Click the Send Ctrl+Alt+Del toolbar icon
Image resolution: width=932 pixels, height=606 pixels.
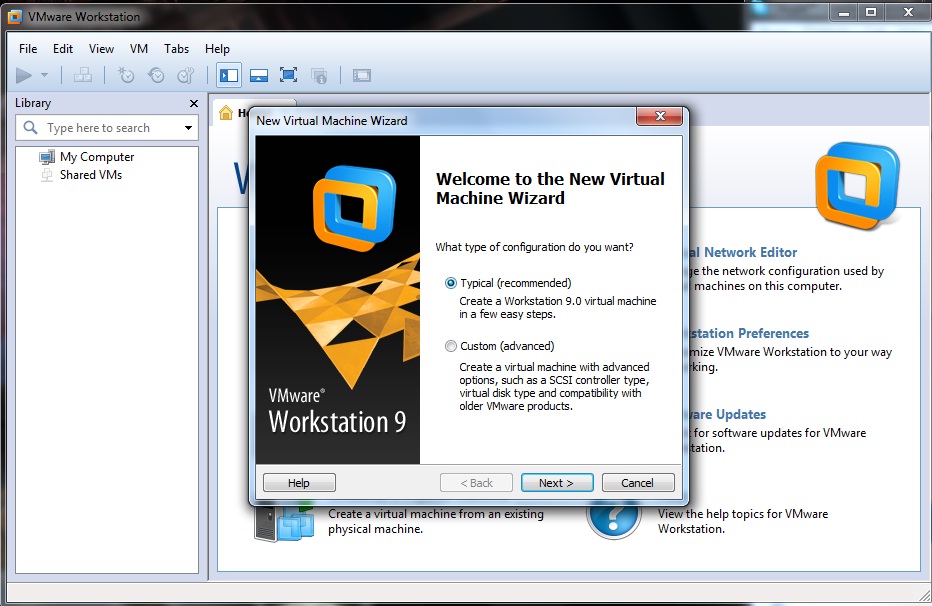click(83, 75)
